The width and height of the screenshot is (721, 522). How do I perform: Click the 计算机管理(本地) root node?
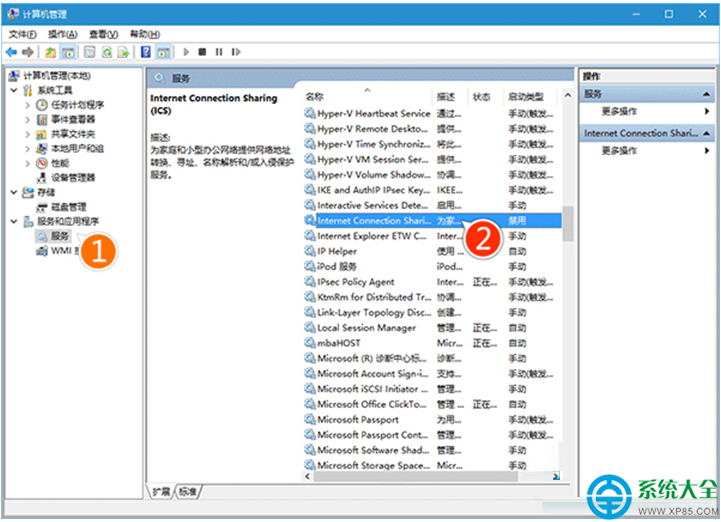57,76
